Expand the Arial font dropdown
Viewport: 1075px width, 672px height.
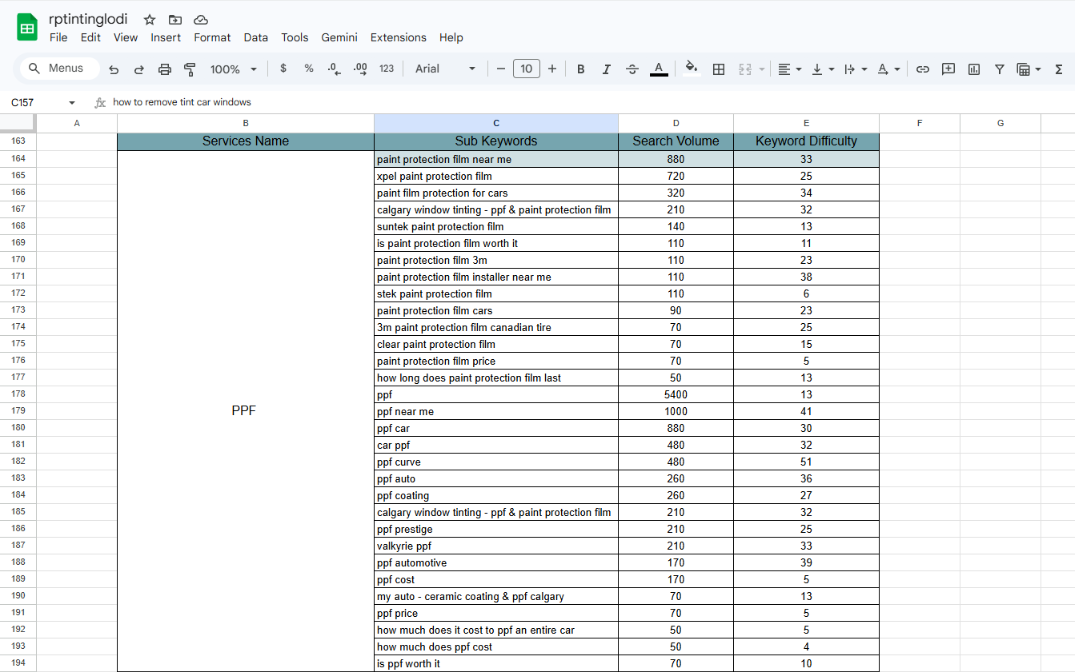[x=445, y=69]
